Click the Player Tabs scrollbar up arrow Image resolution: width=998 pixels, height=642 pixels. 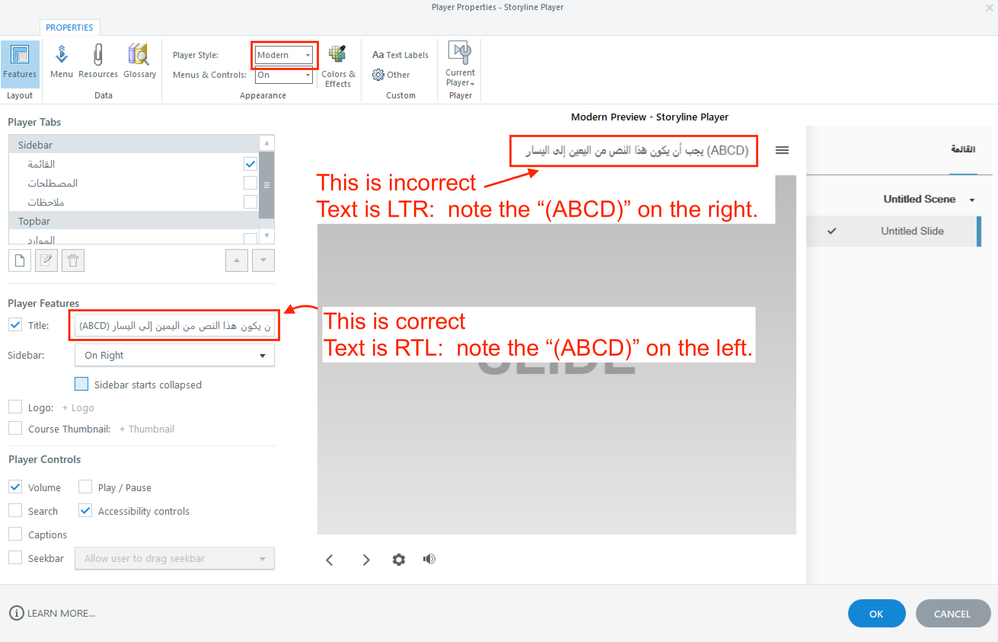pos(267,143)
